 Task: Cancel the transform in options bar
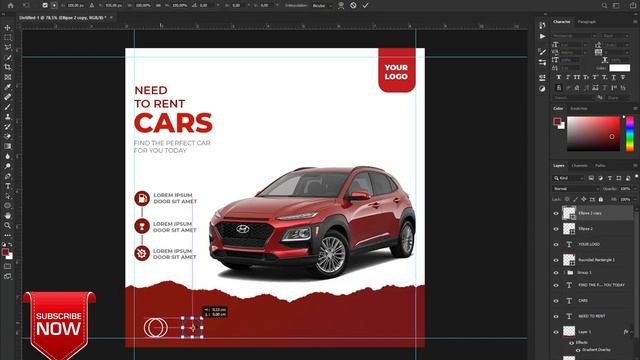tap(353, 5)
